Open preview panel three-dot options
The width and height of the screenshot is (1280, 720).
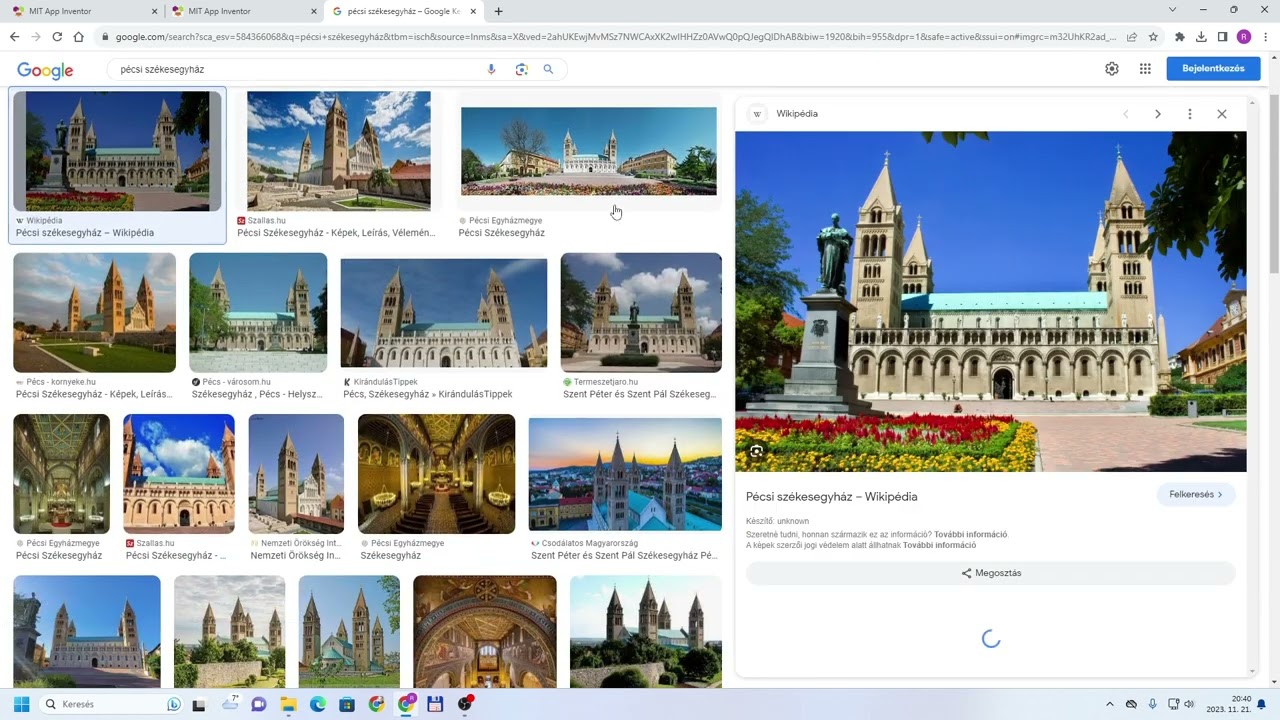(x=1189, y=114)
